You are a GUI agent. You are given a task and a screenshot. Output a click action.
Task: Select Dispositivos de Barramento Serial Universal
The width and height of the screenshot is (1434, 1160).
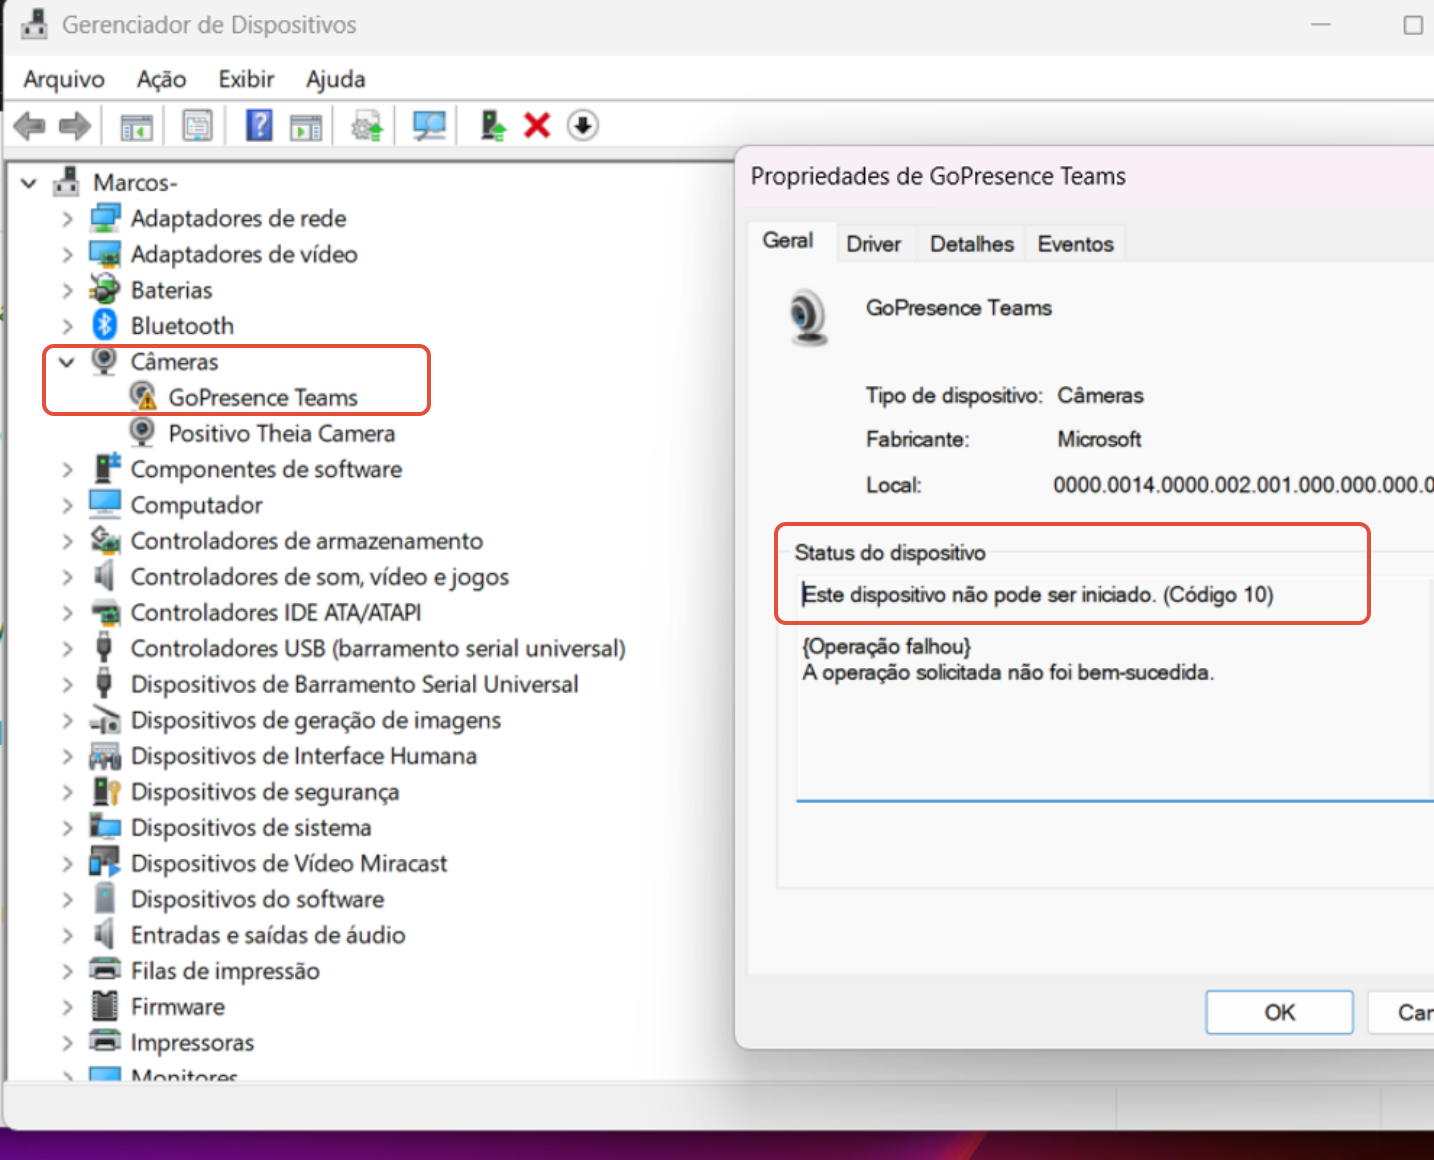pyautogui.click(x=355, y=684)
